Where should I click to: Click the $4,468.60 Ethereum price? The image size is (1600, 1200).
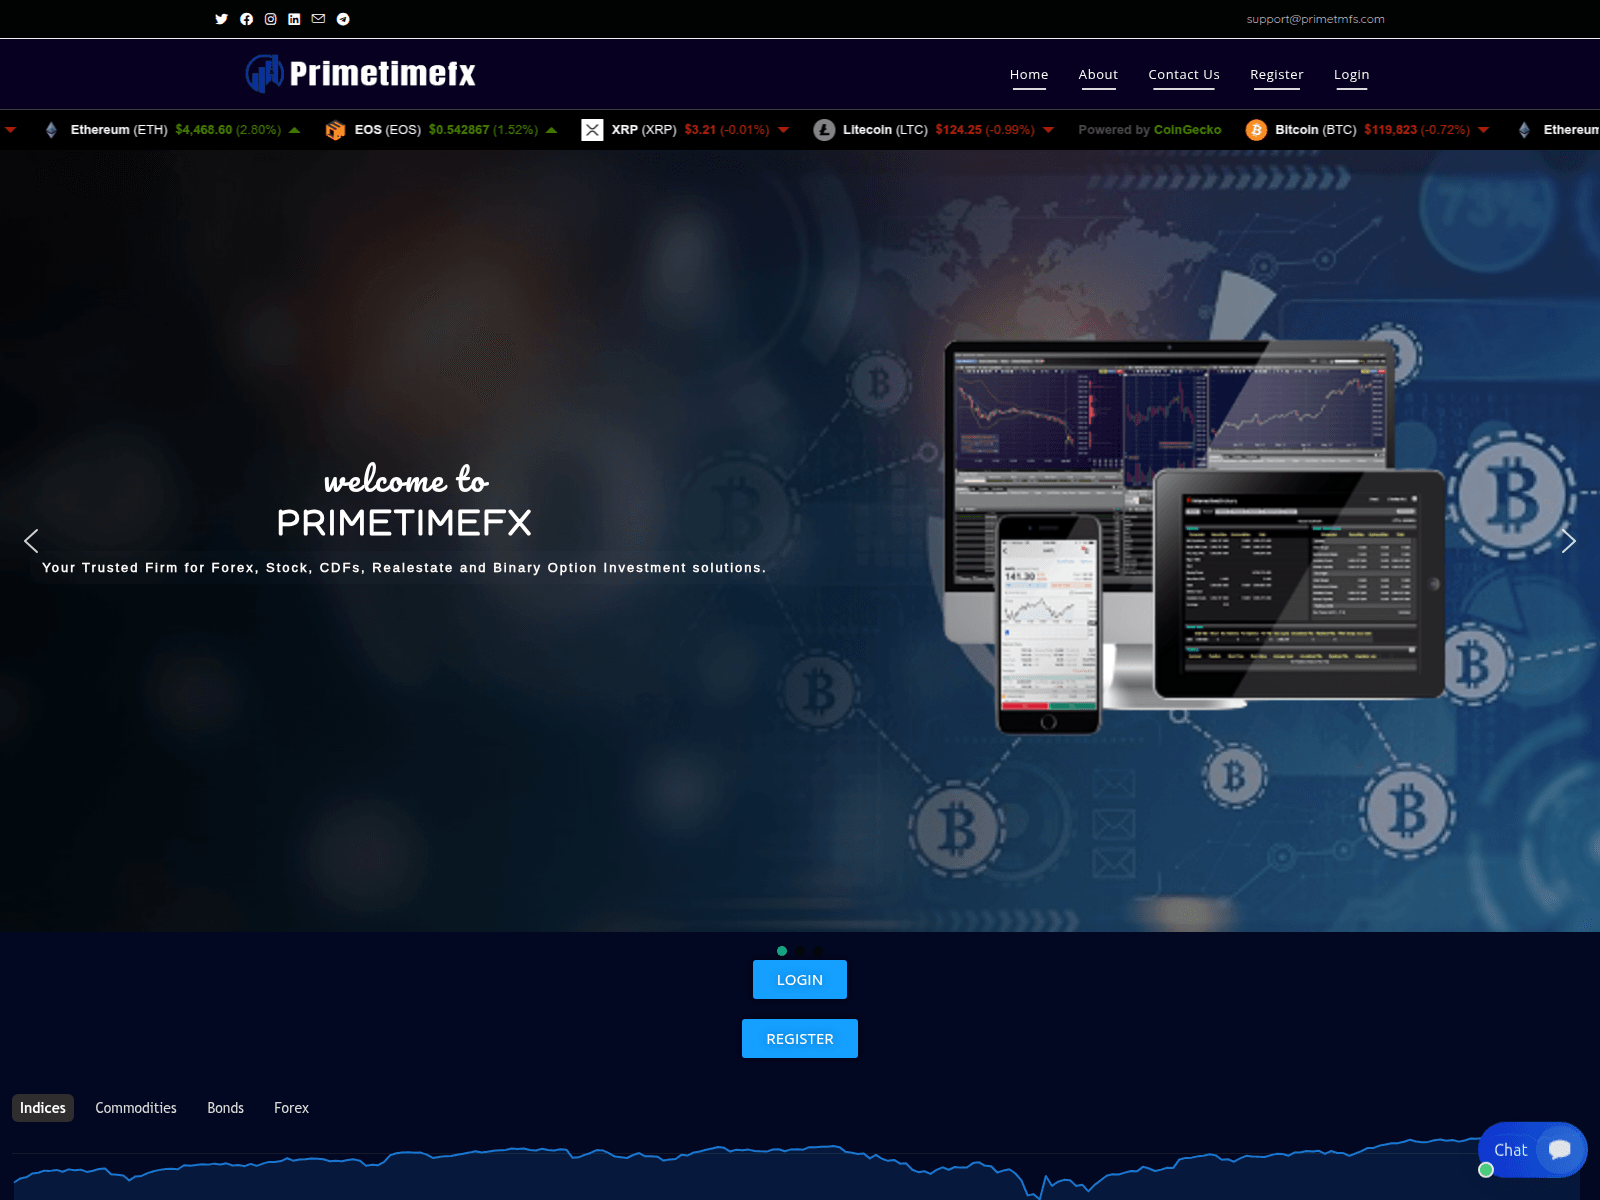click(204, 130)
